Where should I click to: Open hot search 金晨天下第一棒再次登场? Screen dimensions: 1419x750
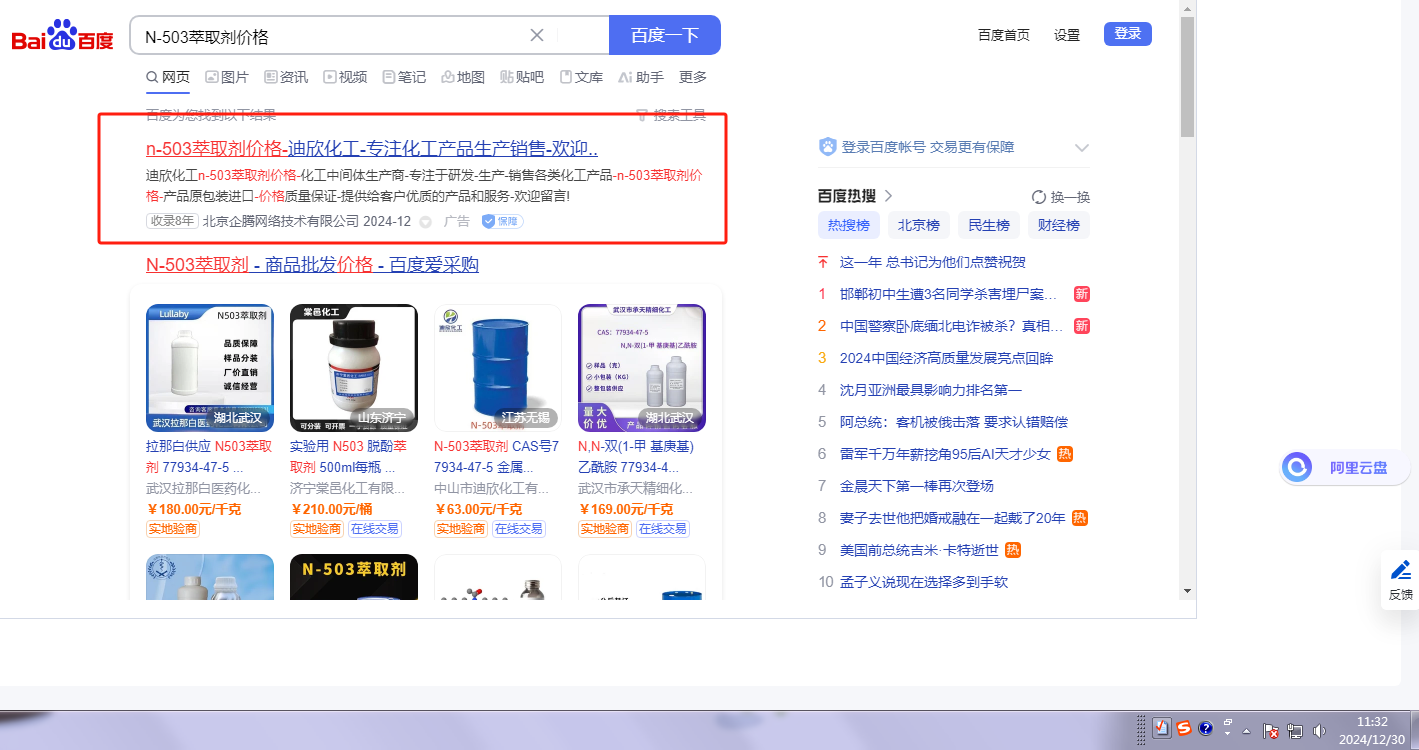(x=917, y=486)
